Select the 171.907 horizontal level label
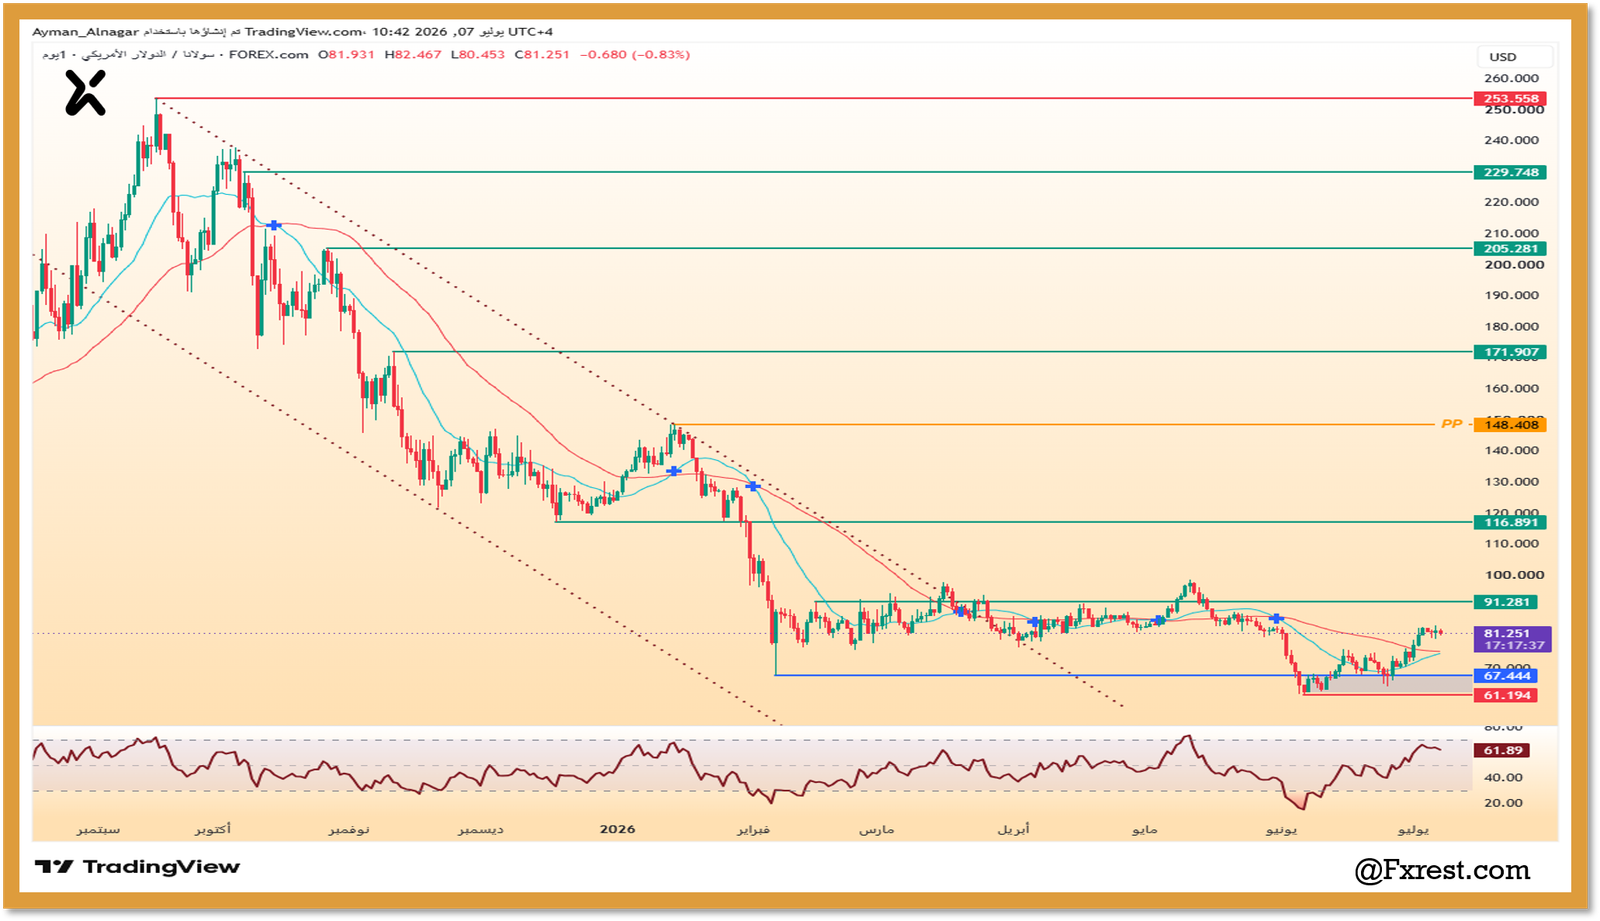Viewport: 1600px width, 921px height. click(1510, 352)
